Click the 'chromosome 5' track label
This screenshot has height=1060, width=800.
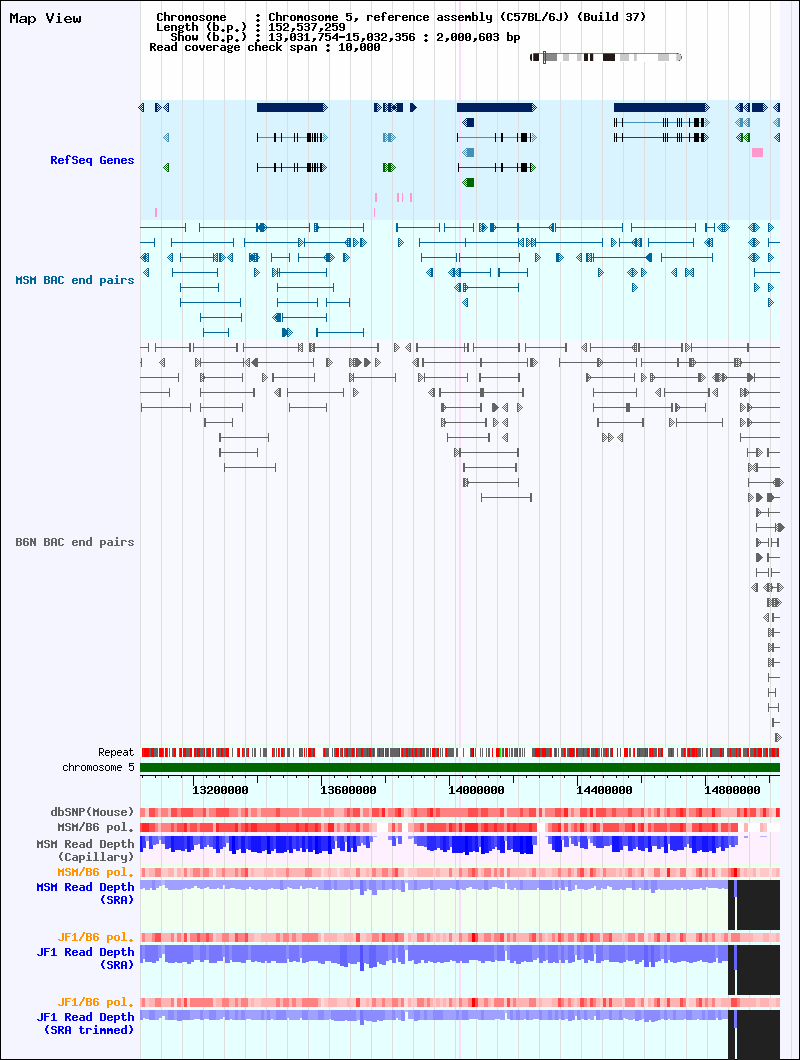[99, 767]
